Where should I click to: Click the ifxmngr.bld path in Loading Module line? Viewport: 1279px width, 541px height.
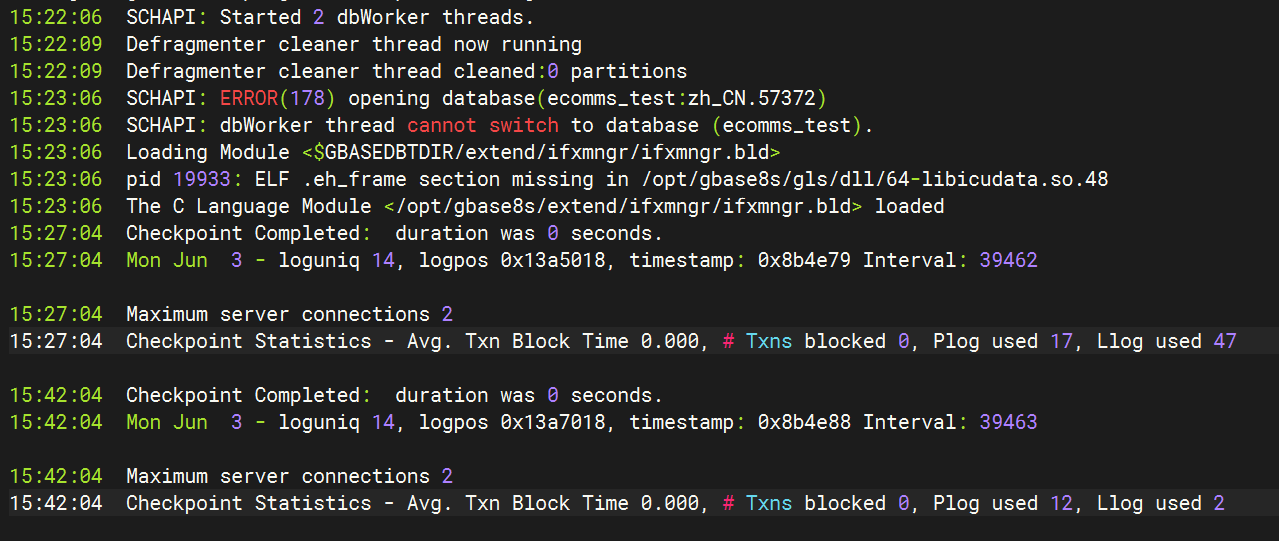tap(541, 152)
